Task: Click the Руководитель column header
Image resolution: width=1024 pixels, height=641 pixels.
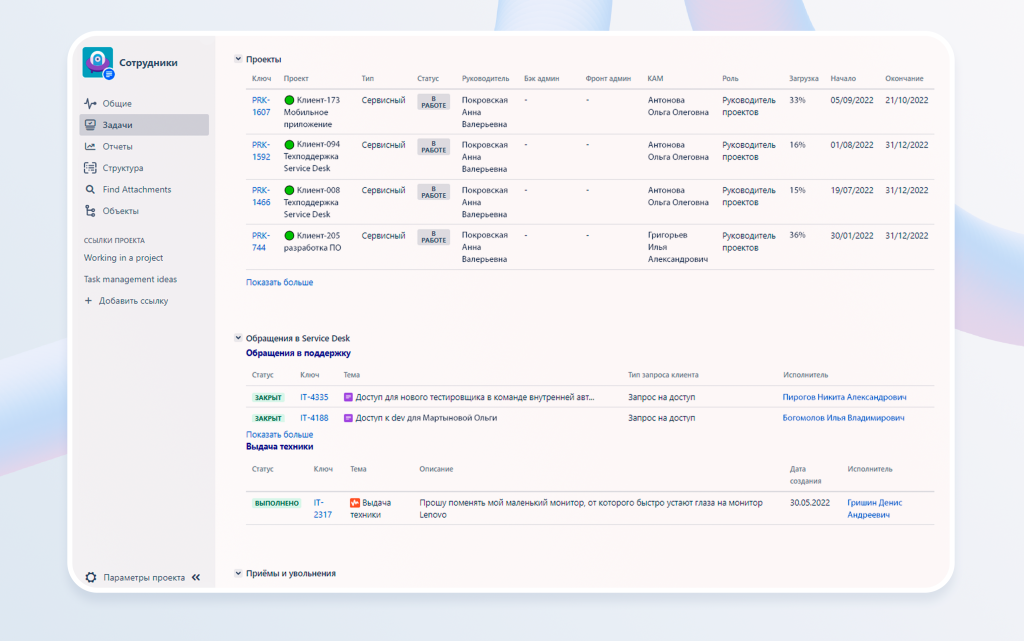Action: point(485,78)
